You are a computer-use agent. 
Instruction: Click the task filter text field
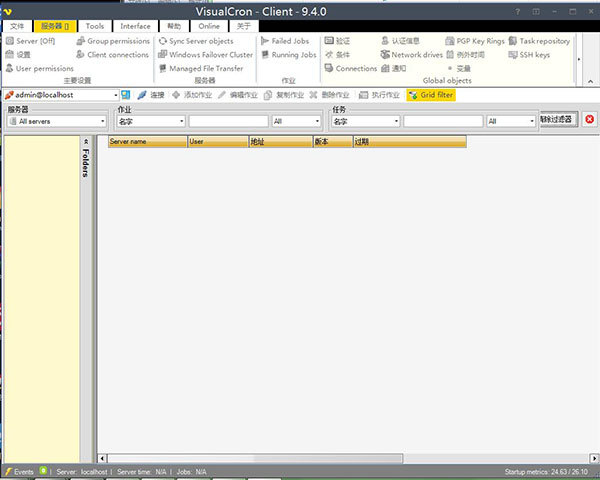(443, 121)
